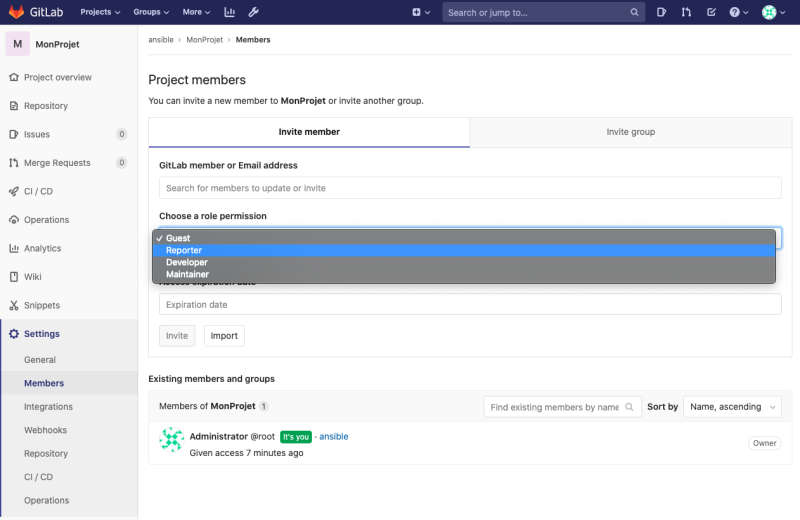Open the Wiki sidebar item
Screen dimensions: 800x520
[33, 277]
